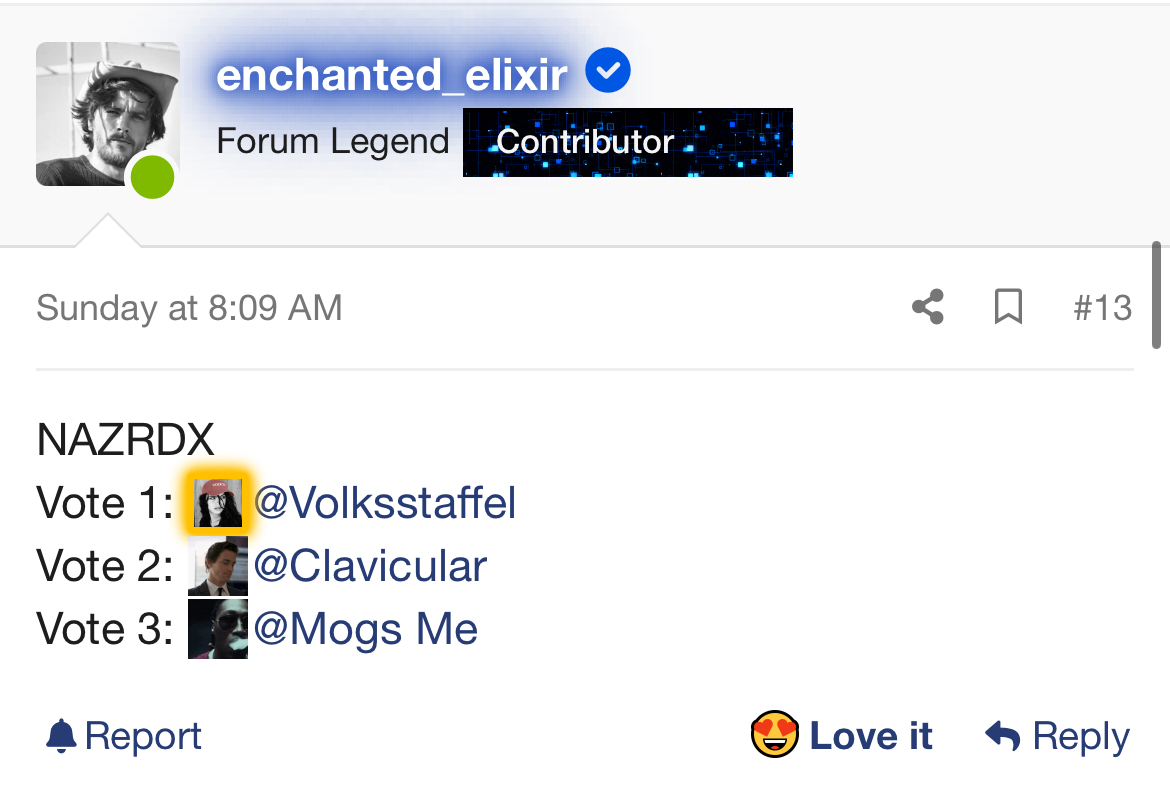Visit the @Volksstaffel mention link
The height and width of the screenshot is (800, 1170).
tap(385, 503)
